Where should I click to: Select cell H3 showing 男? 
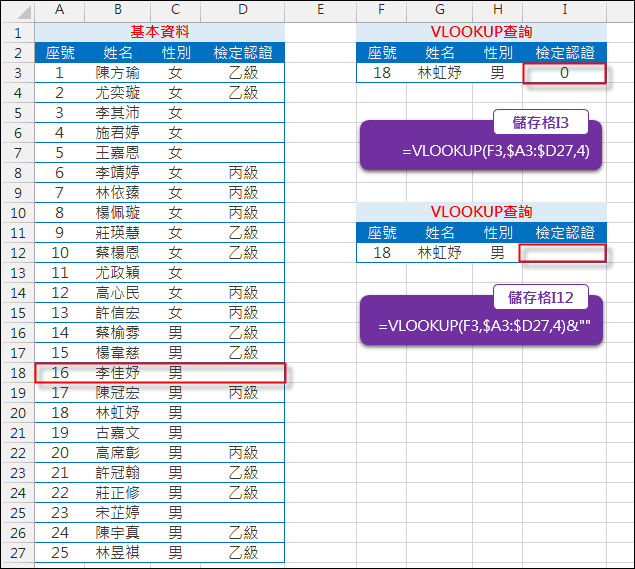click(x=497, y=73)
